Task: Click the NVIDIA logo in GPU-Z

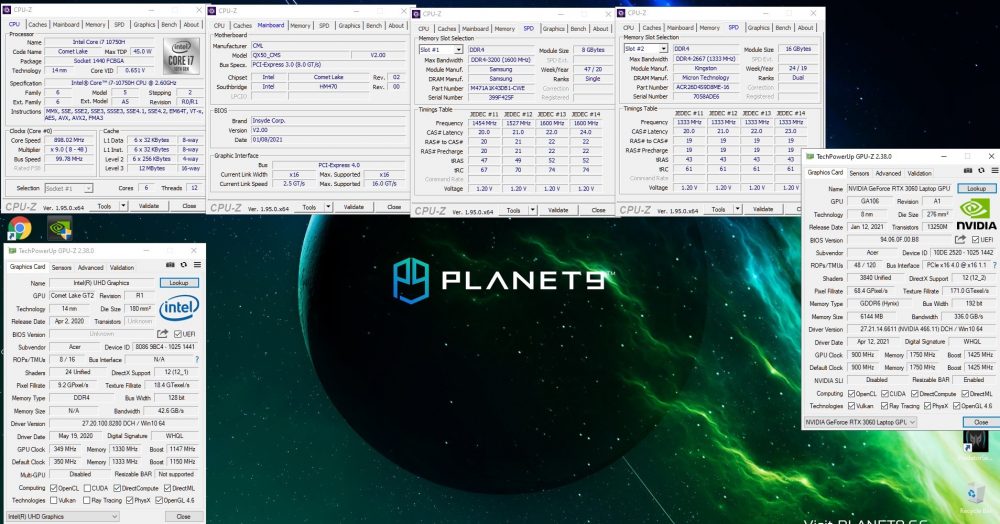Action: point(976,214)
